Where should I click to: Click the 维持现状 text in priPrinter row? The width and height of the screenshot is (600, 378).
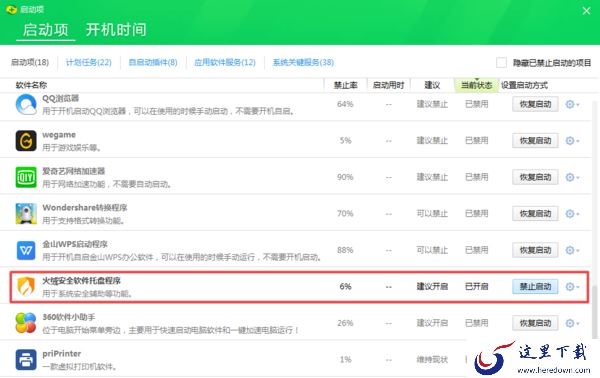click(432, 360)
